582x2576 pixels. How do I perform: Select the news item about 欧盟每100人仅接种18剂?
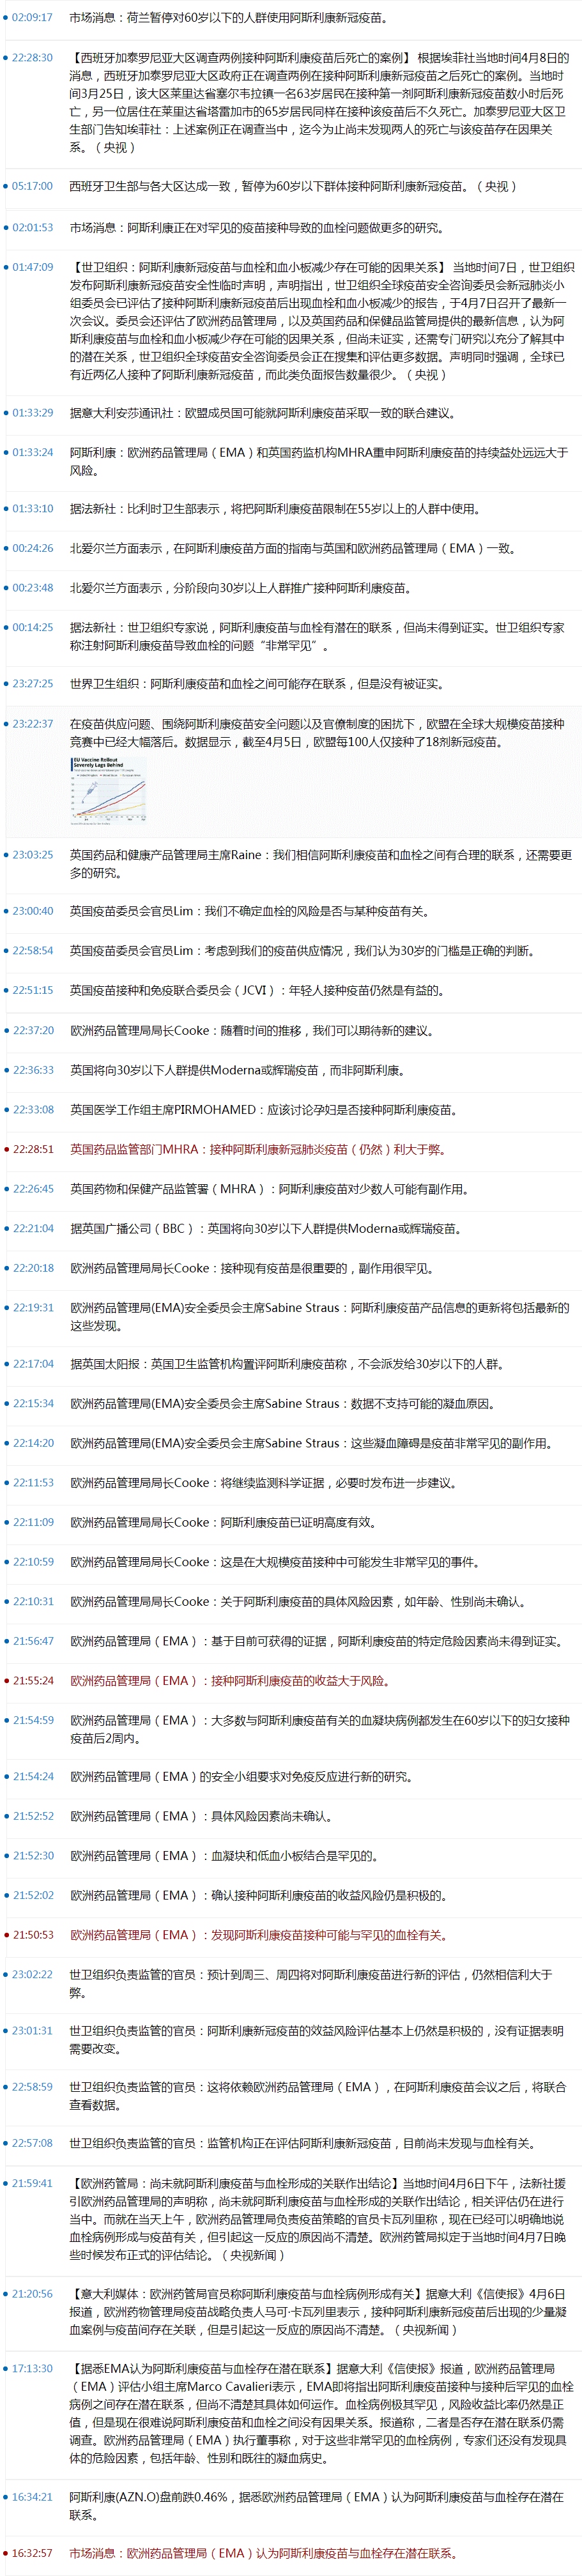[x=318, y=733]
